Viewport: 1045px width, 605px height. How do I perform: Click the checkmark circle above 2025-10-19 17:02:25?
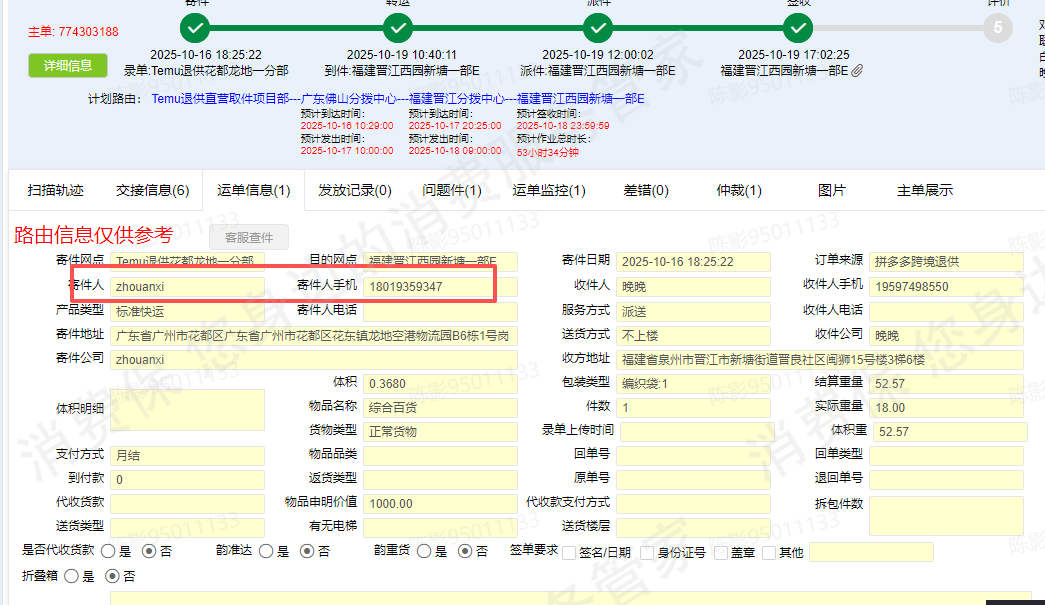coord(798,27)
